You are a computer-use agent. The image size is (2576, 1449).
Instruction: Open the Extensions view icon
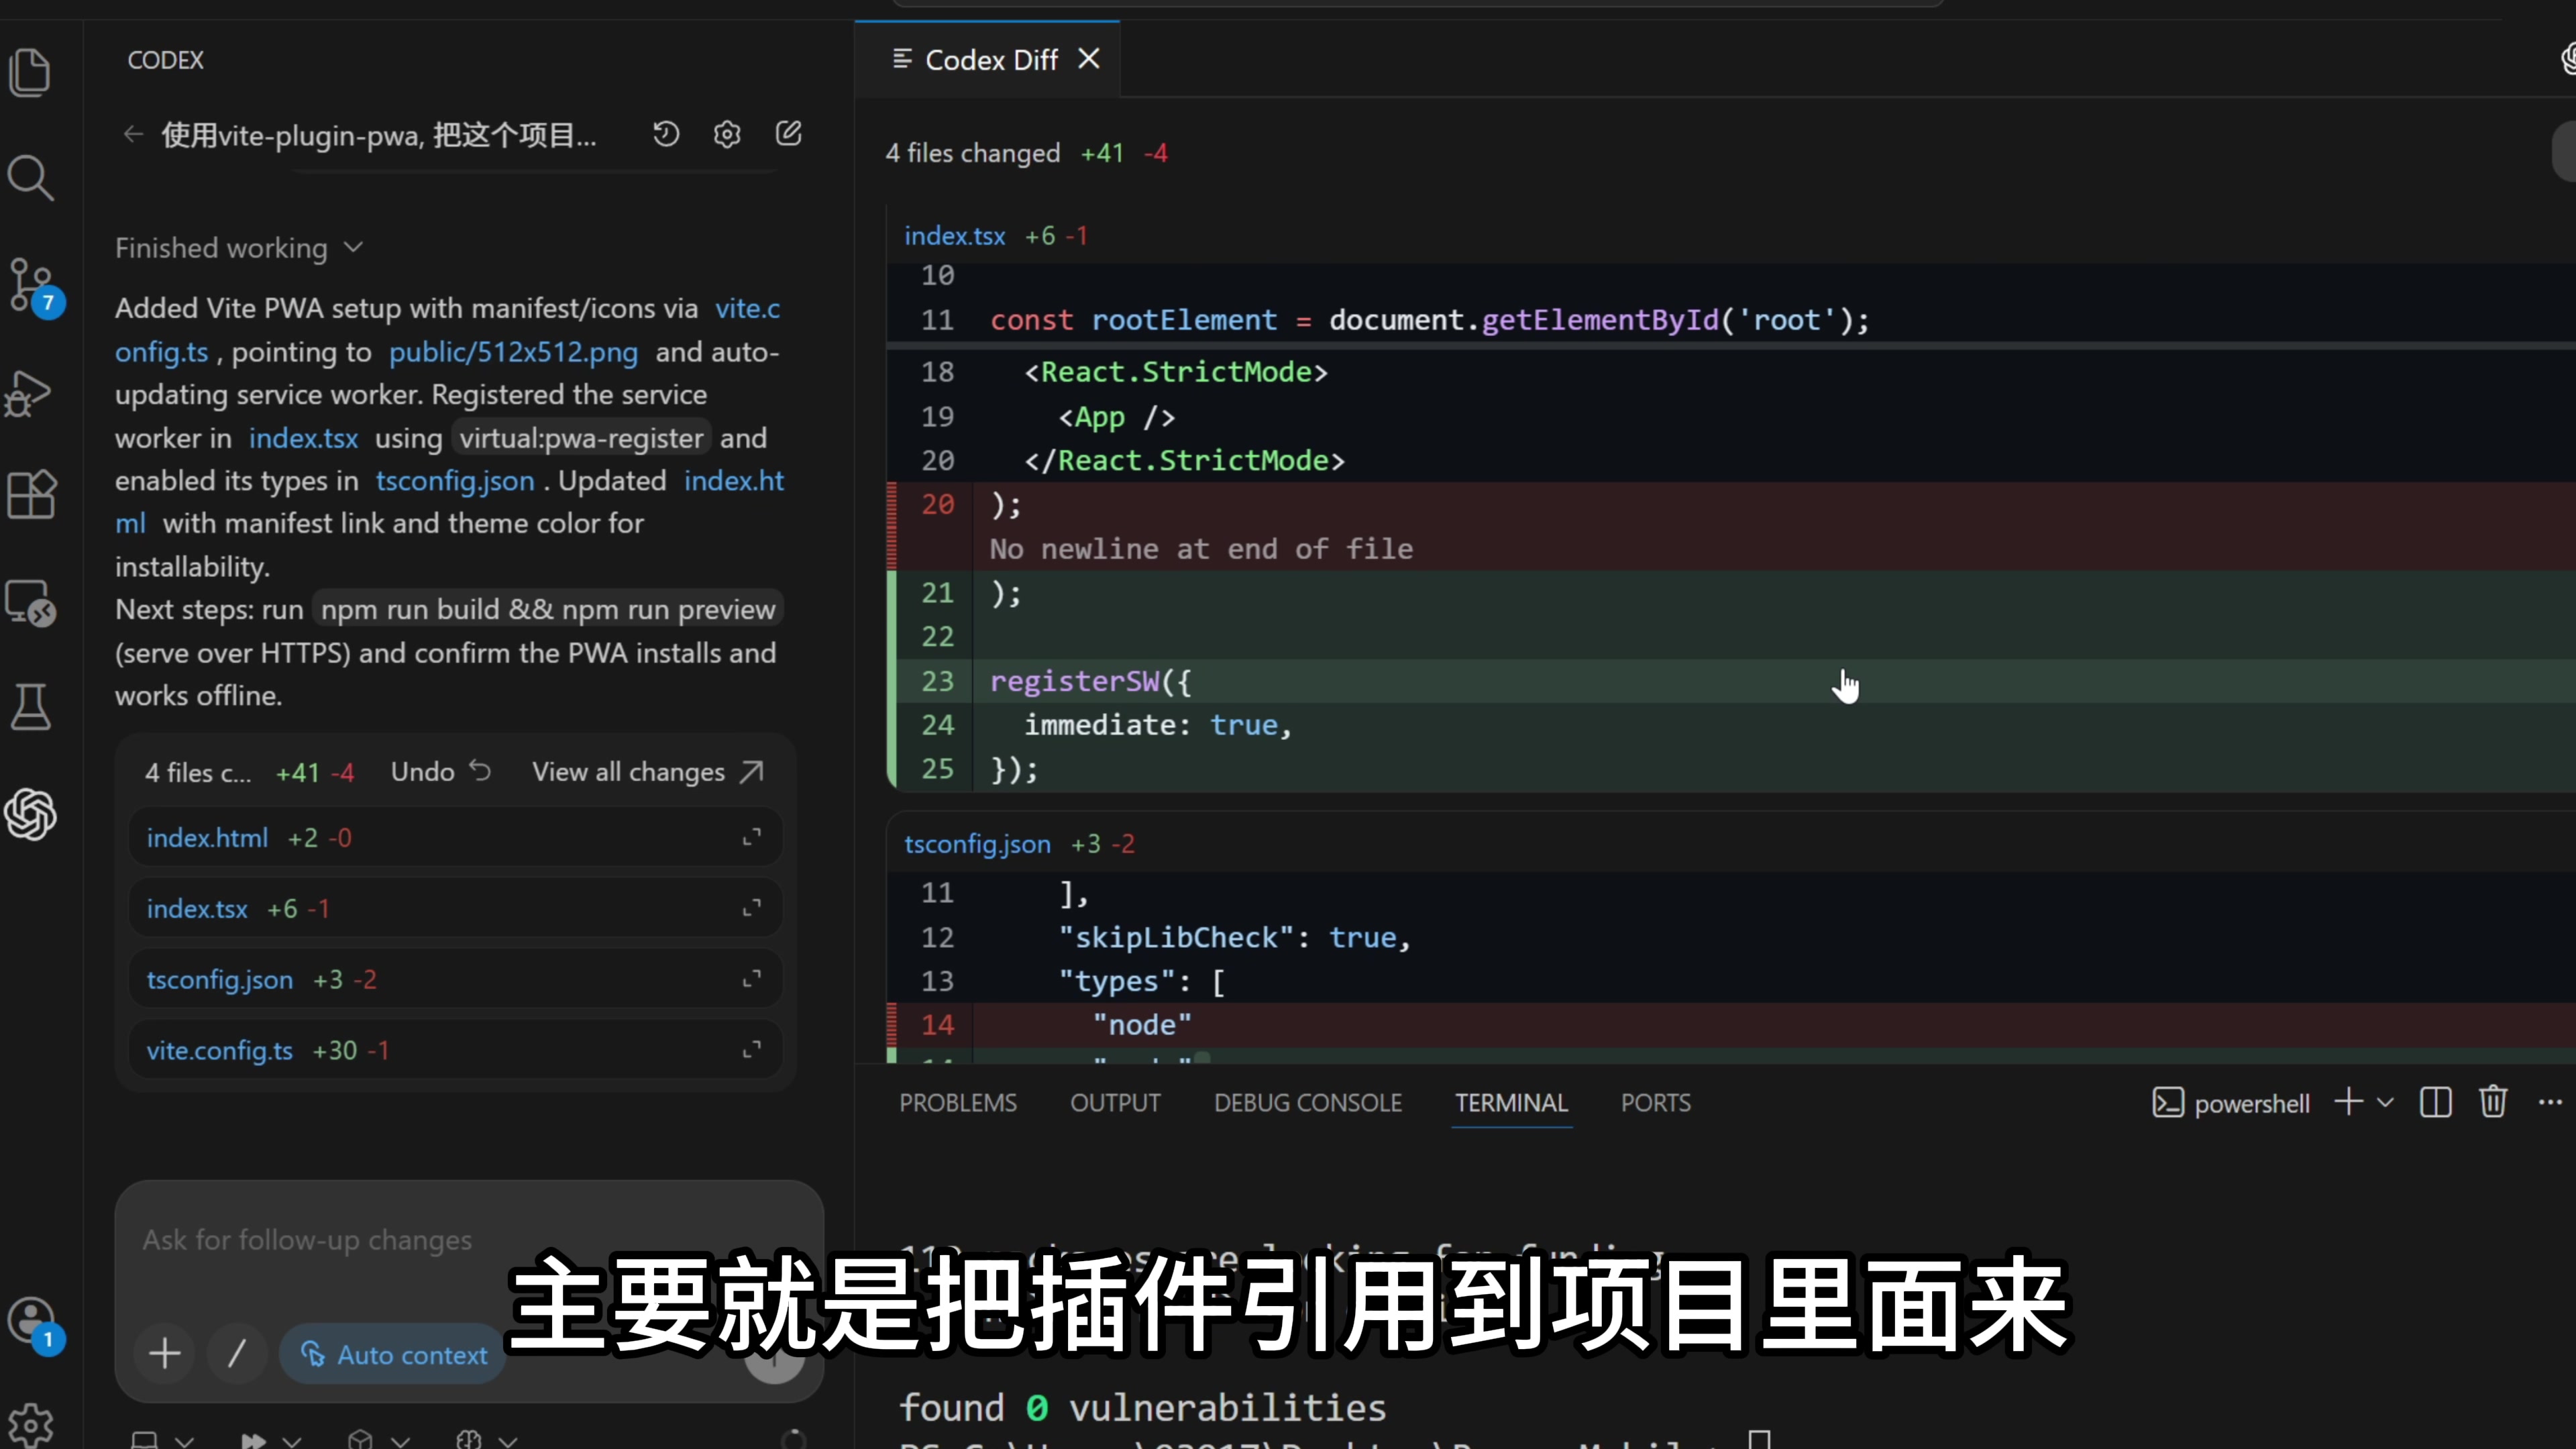tap(30, 495)
